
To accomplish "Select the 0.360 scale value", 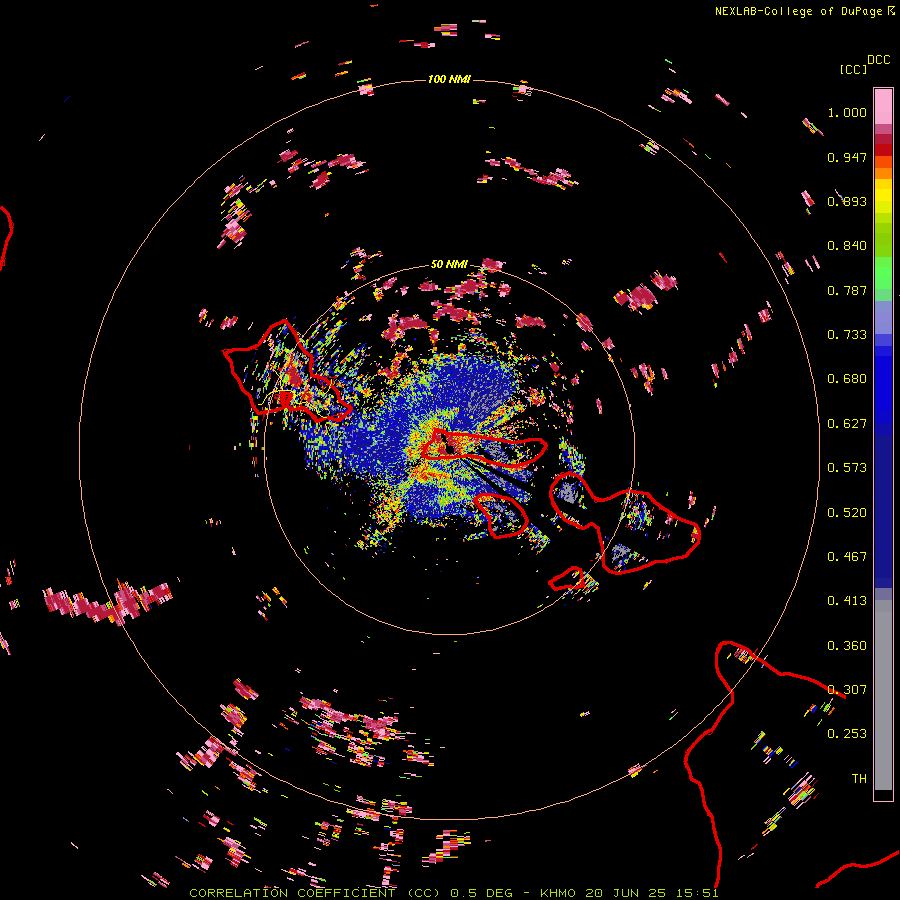I will pyautogui.click(x=847, y=646).
